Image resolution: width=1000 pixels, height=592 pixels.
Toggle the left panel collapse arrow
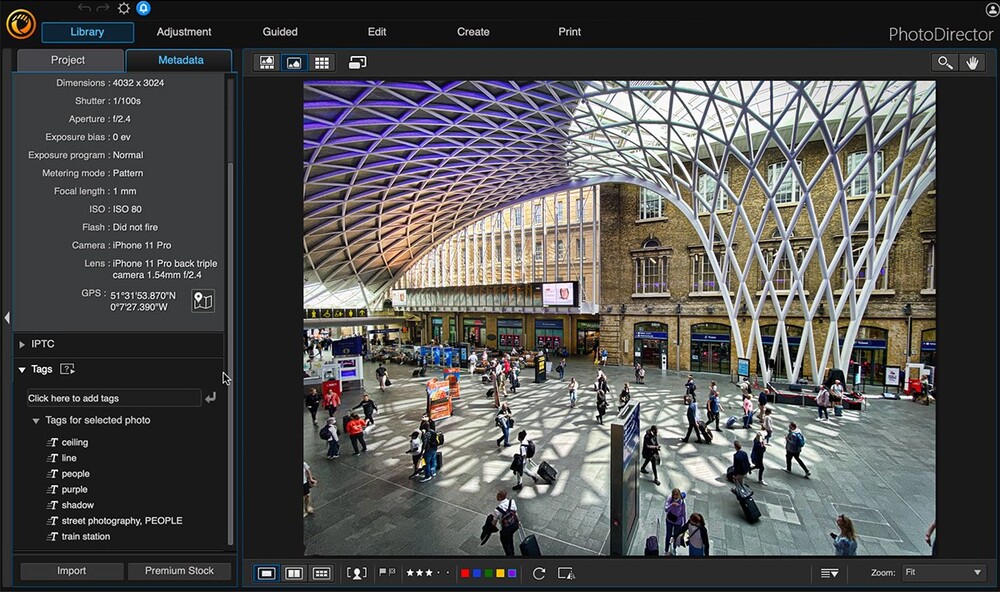6,317
